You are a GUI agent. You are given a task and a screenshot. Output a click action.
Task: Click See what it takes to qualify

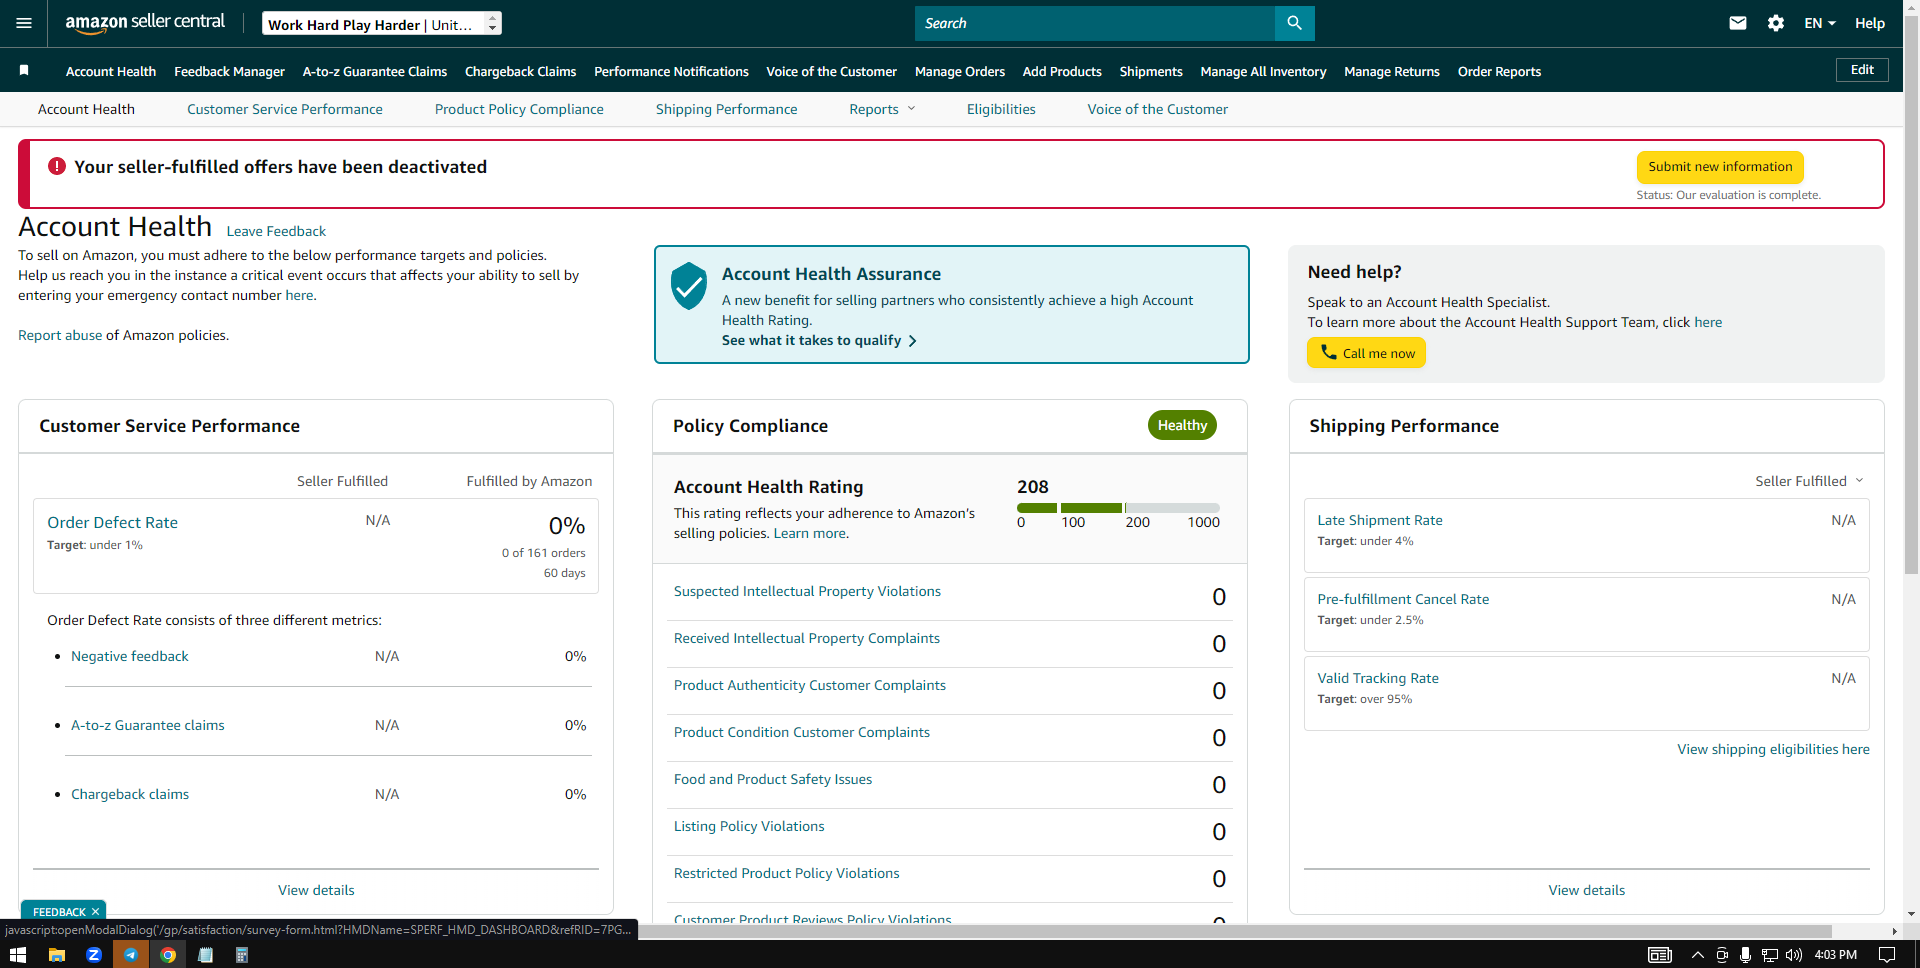819,340
